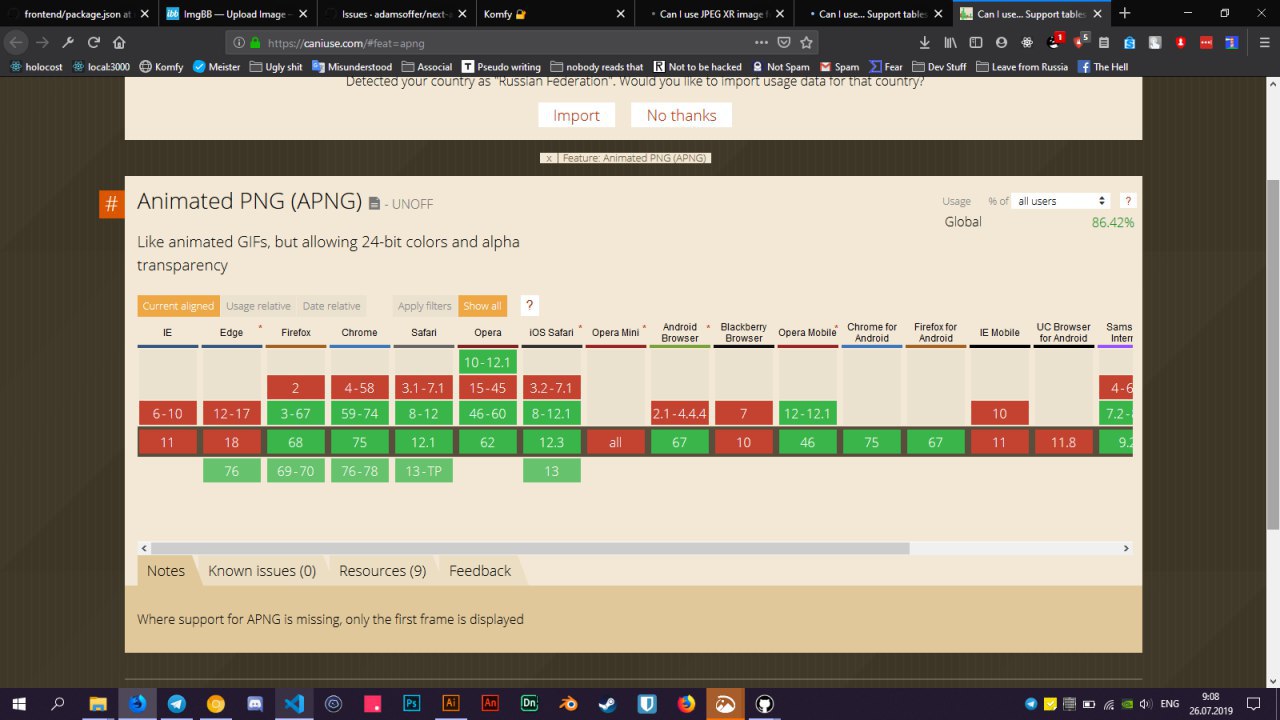
Task: Toggle the Firefox sidebar icon
Action: 976,43
